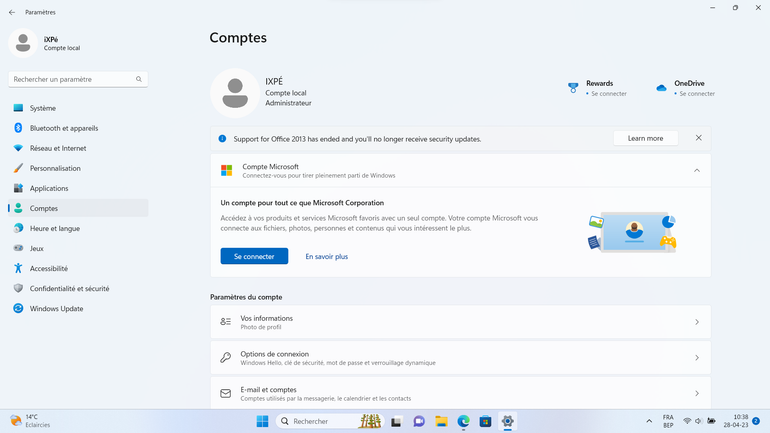Click the Rewards medal icon
This screenshot has width=770, height=433.
tap(573, 88)
